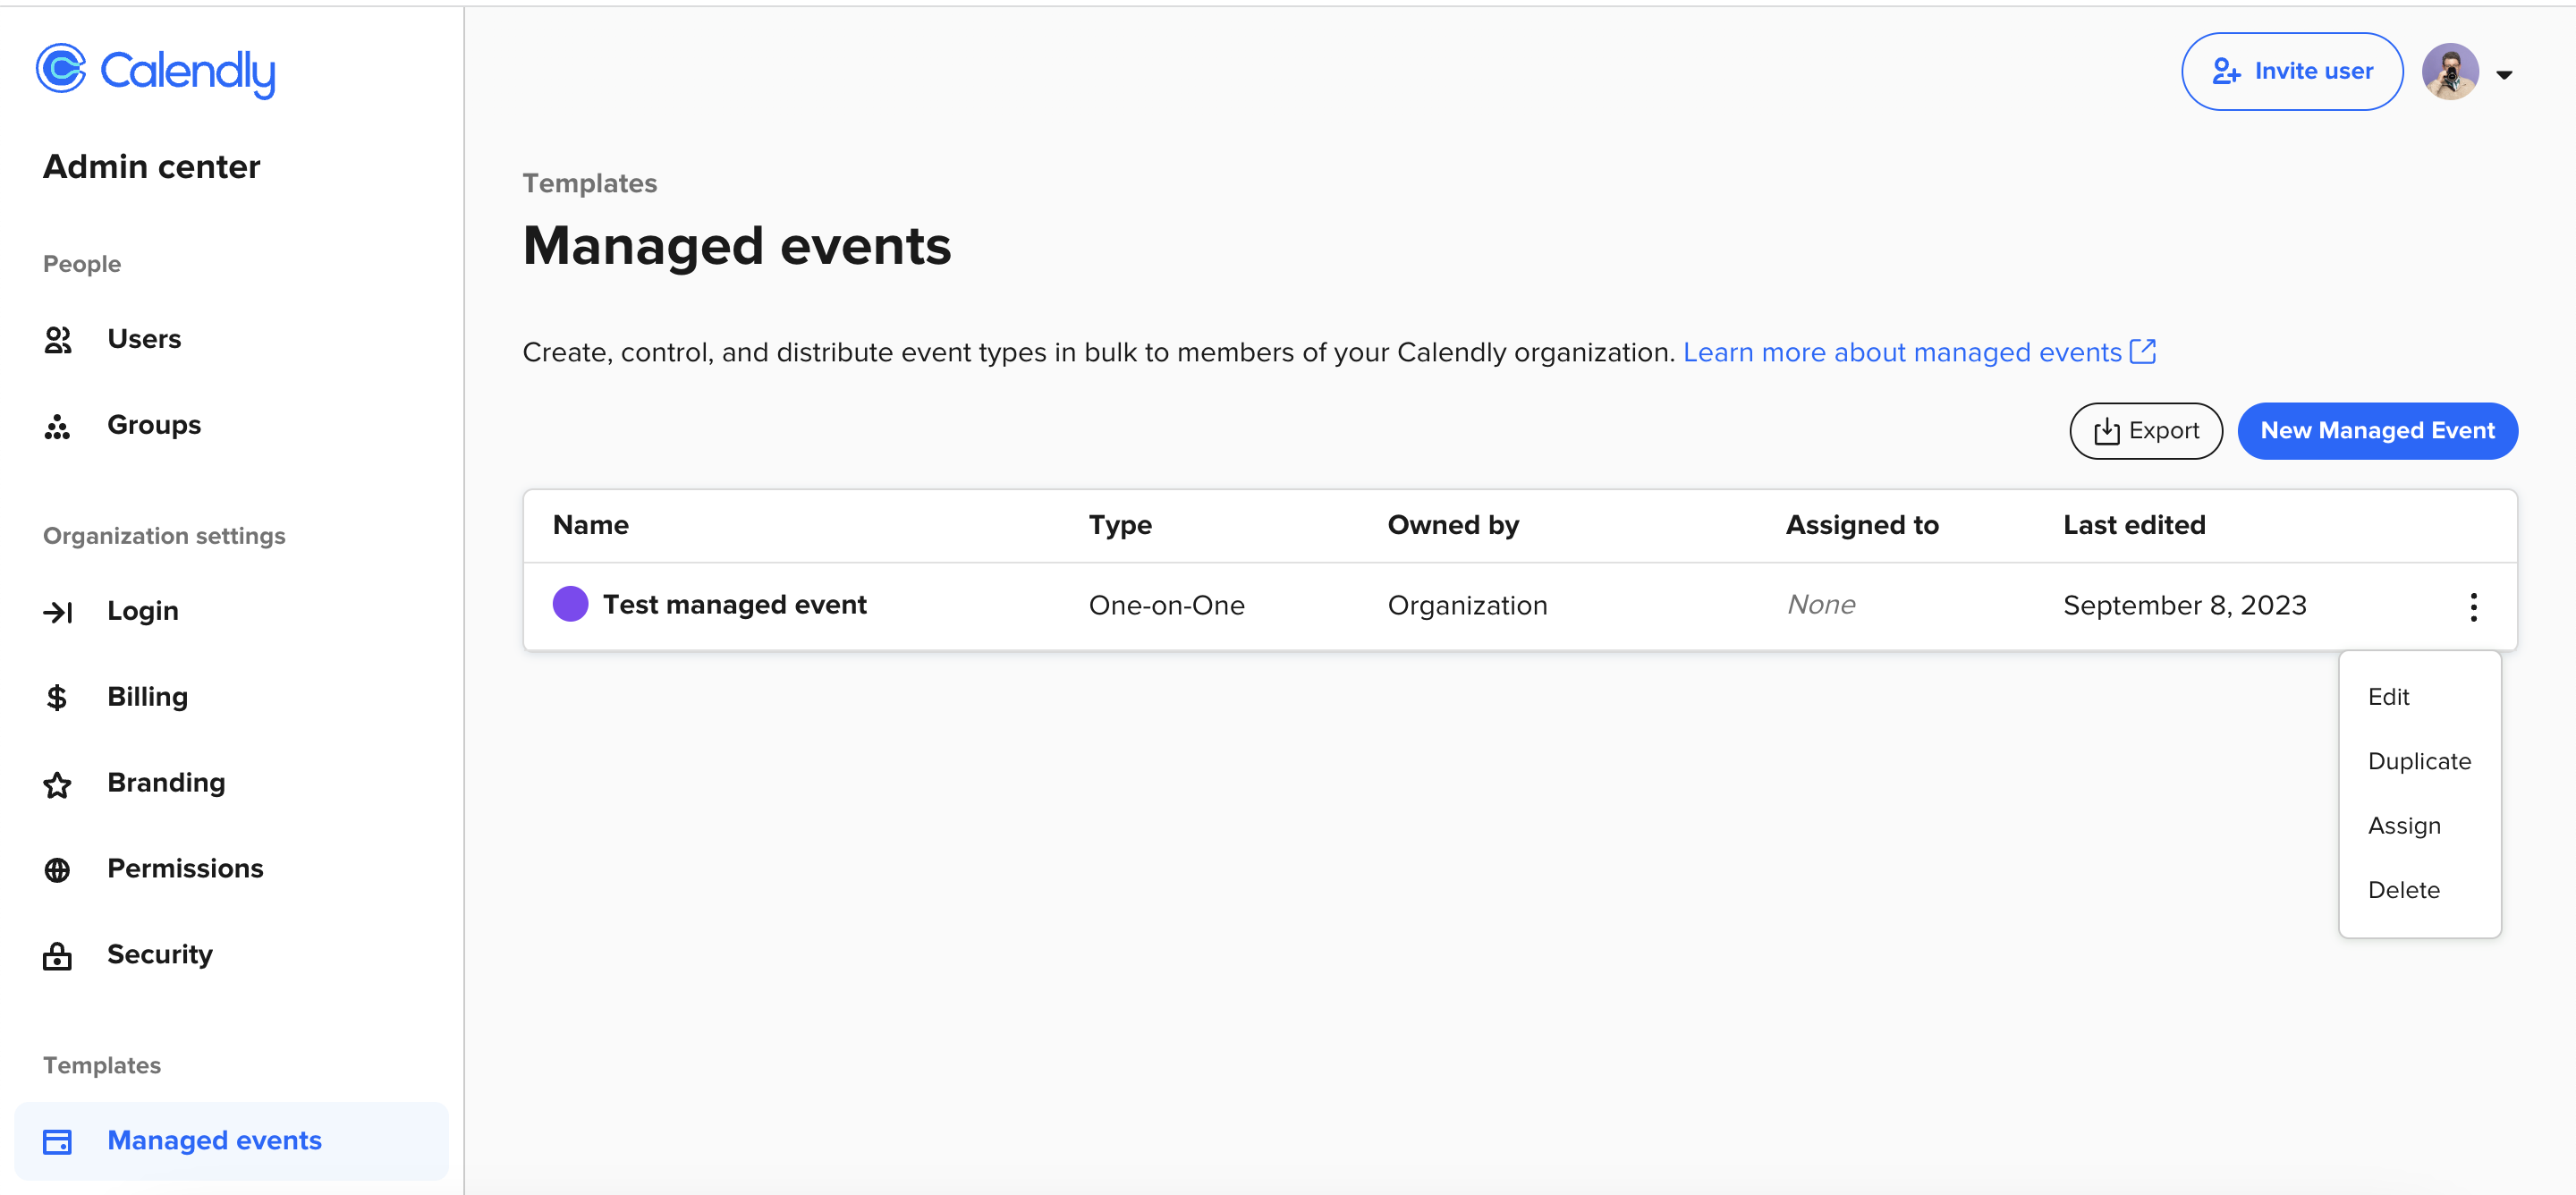Choose Edit from the row menu
The width and height of the screenshot is (2576, 1195).
2388,697
